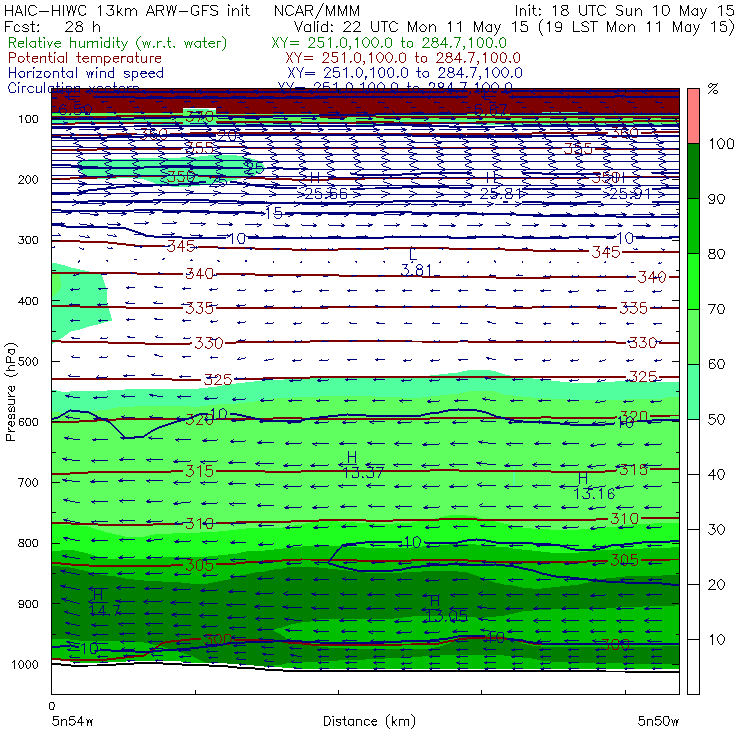
Task: Select the 60–70% light green colorbar segment
Action: tap(693, 336)
